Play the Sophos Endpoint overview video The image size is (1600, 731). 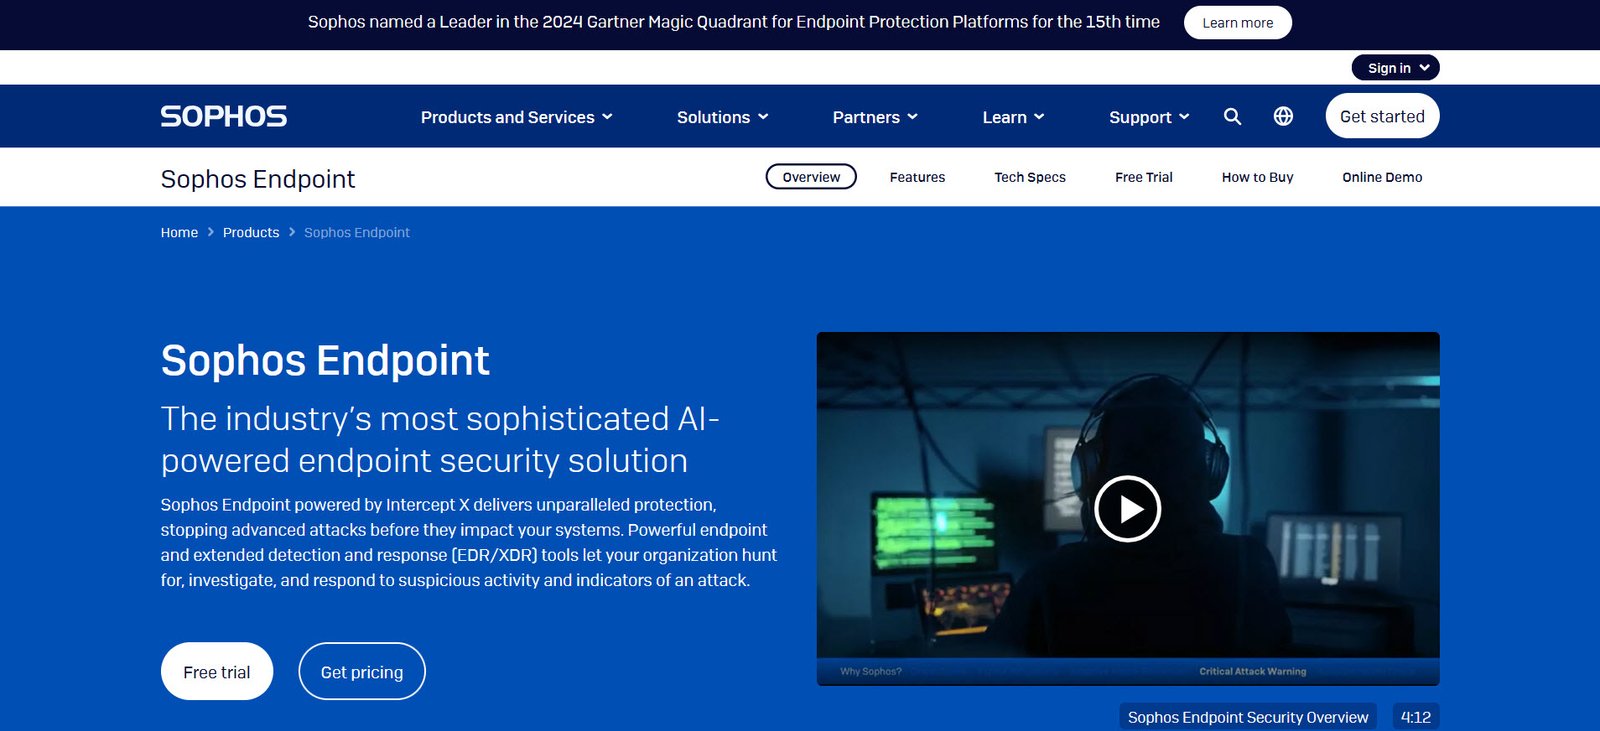(x=1127, y=509)
